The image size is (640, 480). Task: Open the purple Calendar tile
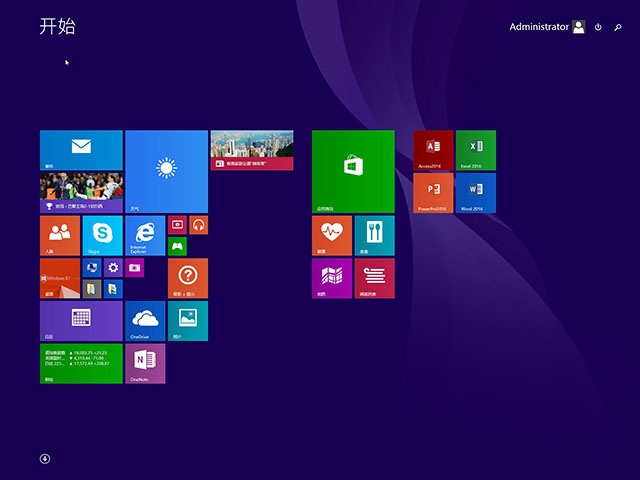point(81,321)
